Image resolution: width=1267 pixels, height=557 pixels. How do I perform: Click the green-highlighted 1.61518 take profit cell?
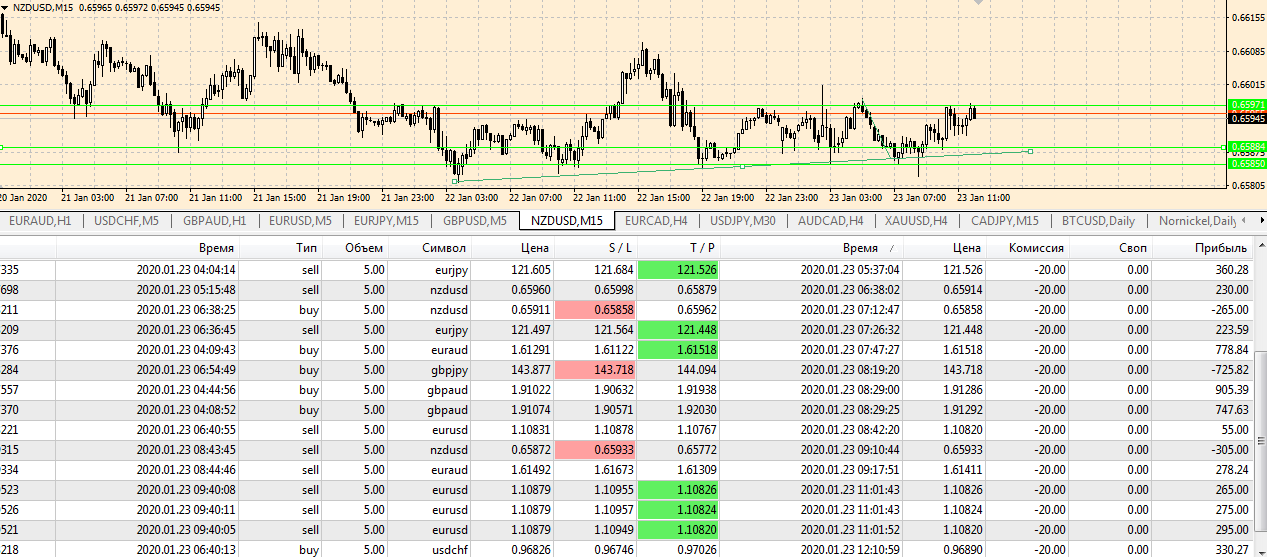tap(678, 350)
